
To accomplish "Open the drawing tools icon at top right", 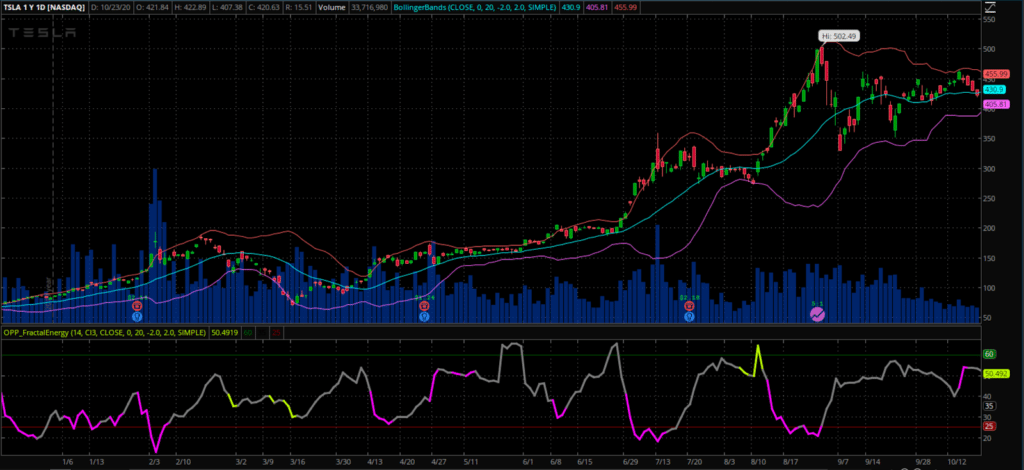I will tap(990, 7).
